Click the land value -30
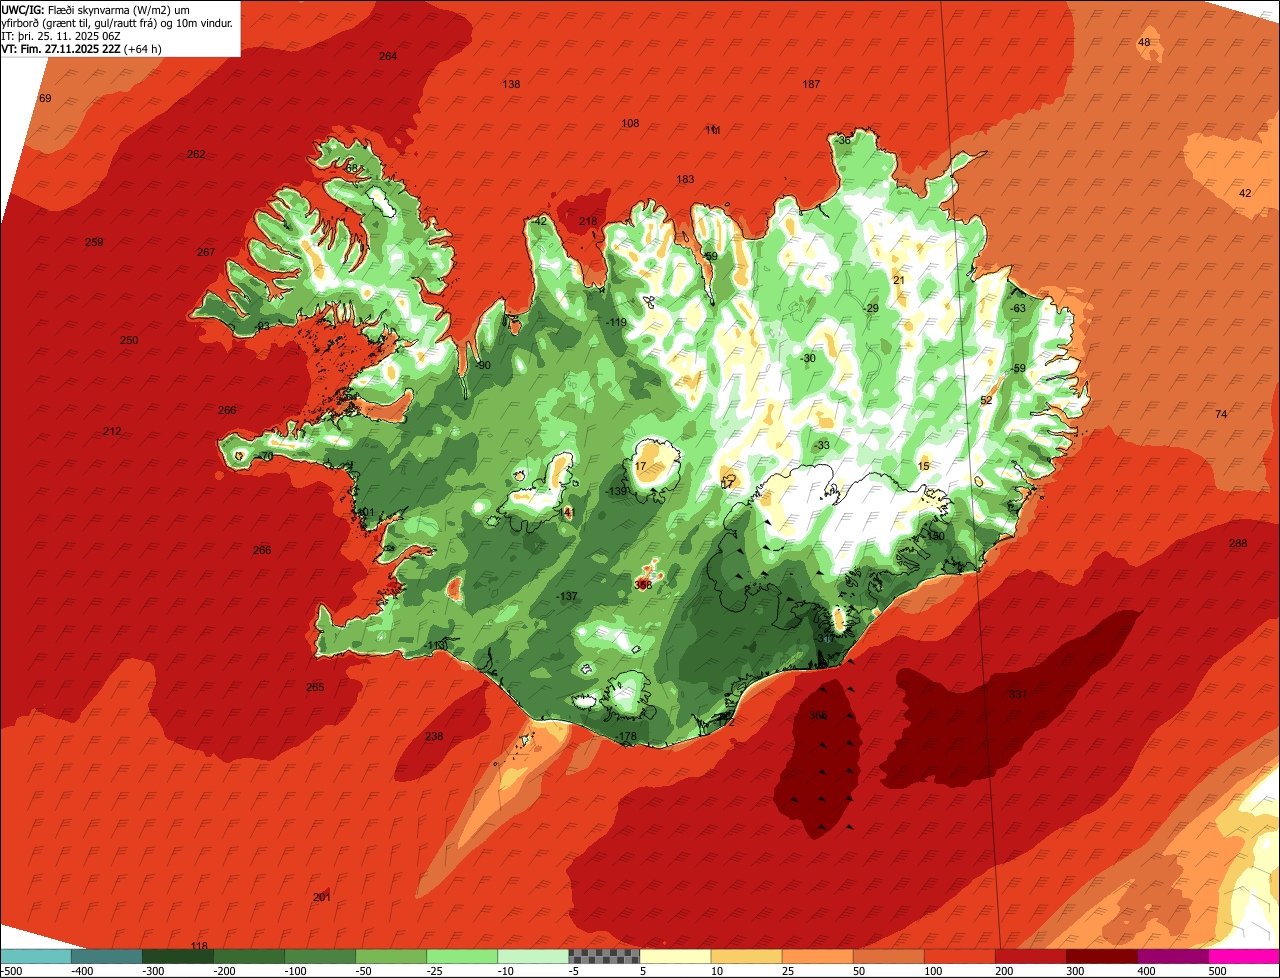Screen dimensions: 1280x978 (808, 358)
